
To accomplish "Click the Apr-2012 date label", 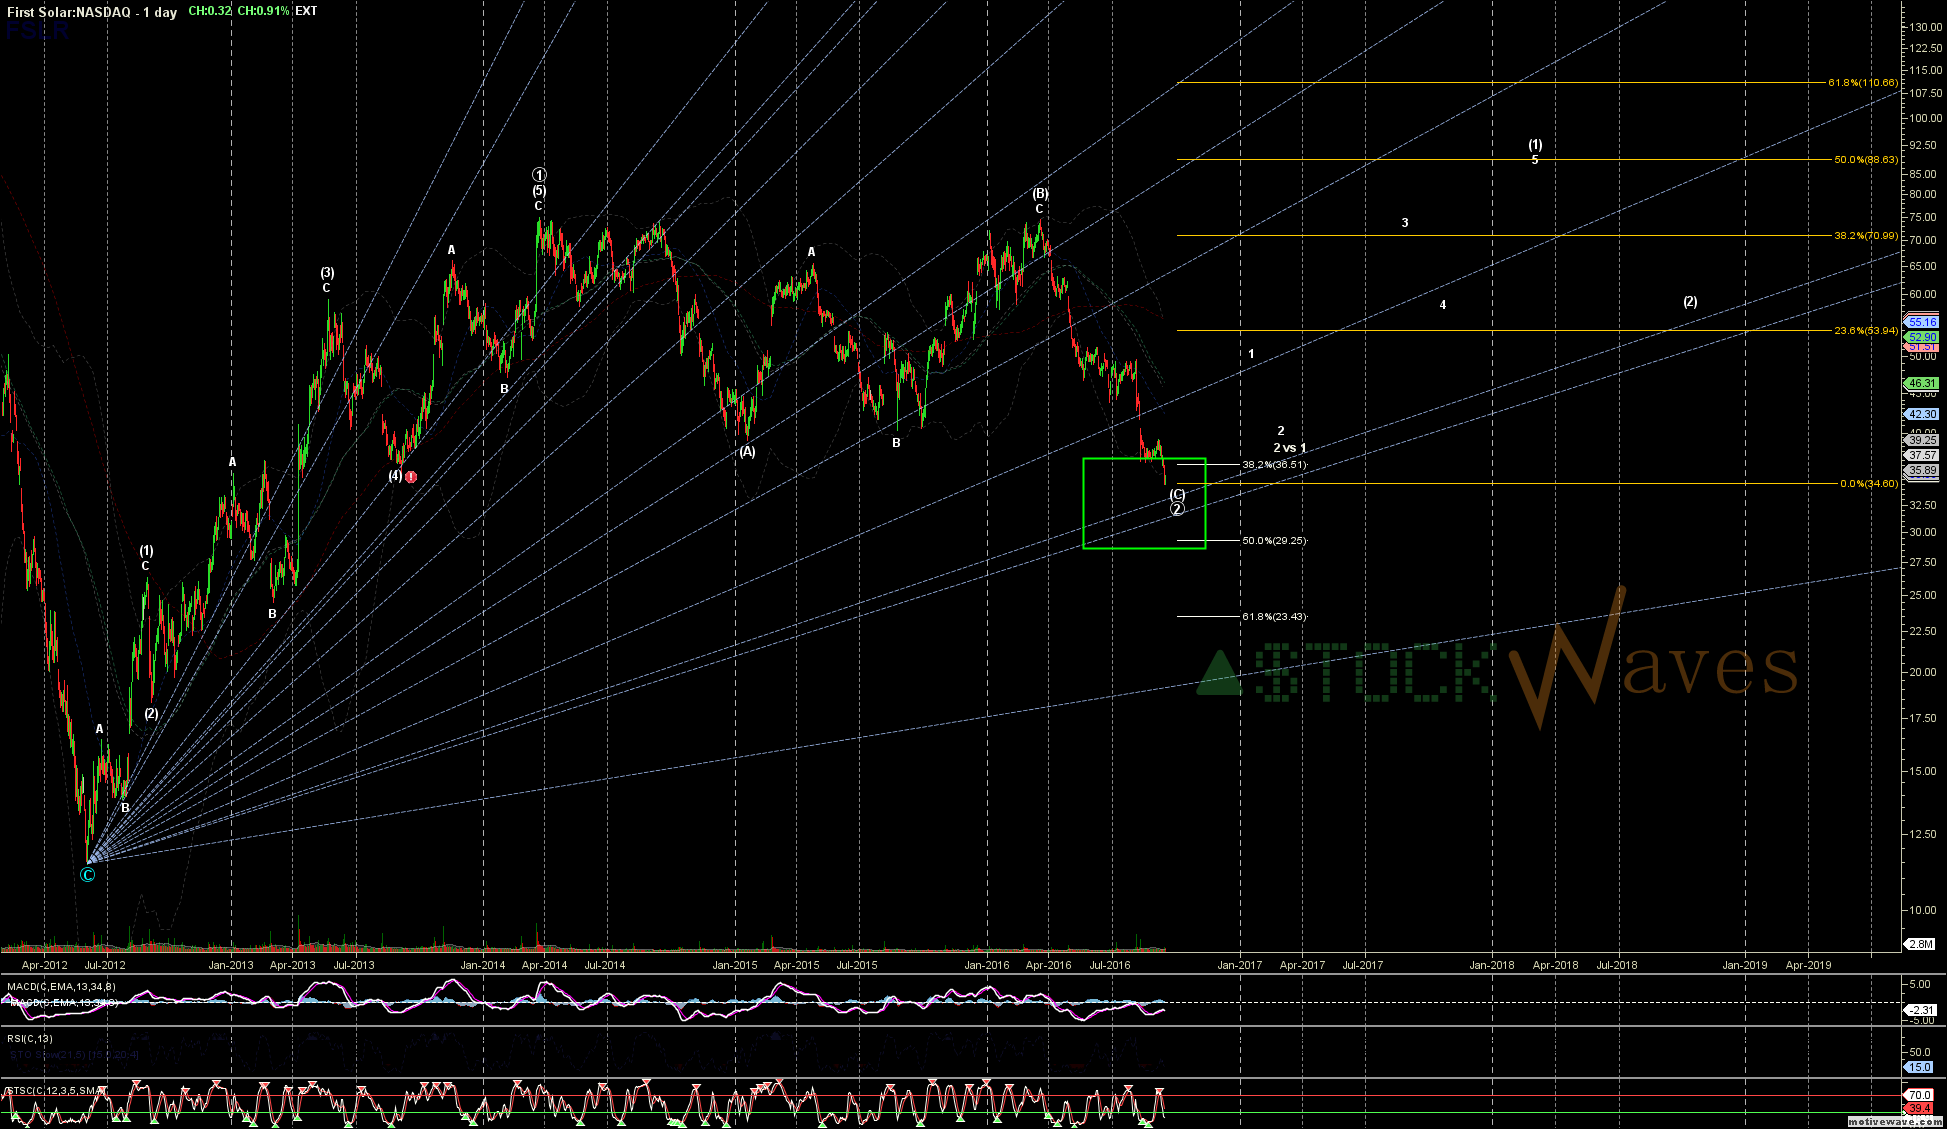I will coord(45,965).
